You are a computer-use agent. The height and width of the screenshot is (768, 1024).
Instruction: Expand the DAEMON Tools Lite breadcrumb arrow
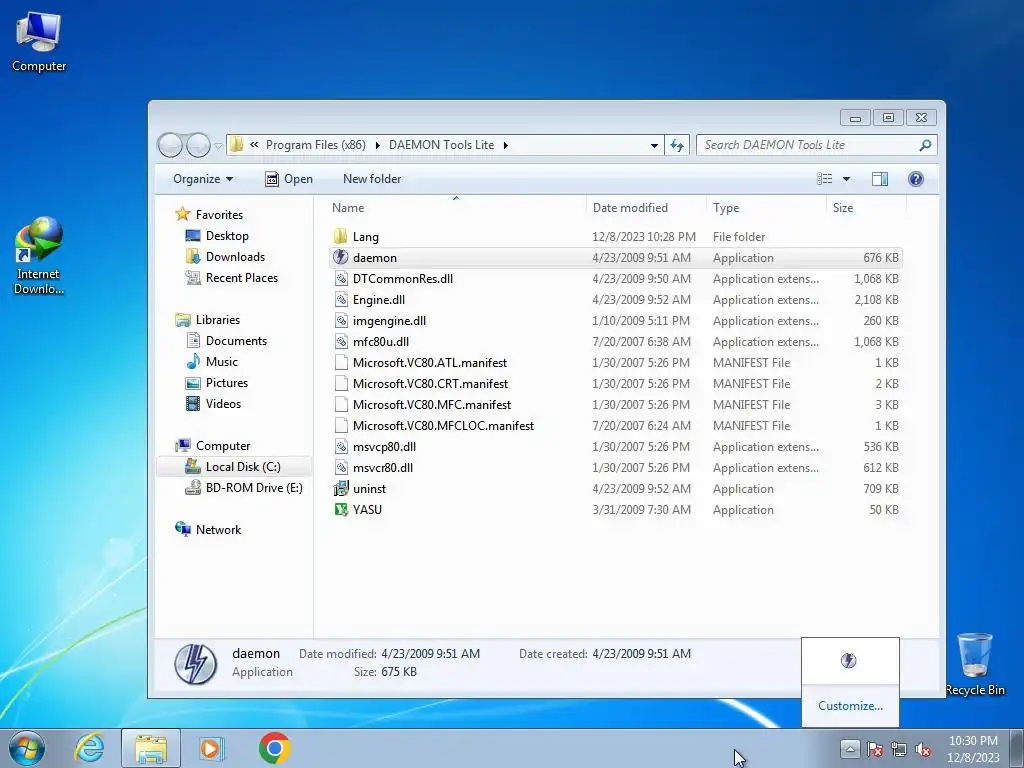click(505, 145)
